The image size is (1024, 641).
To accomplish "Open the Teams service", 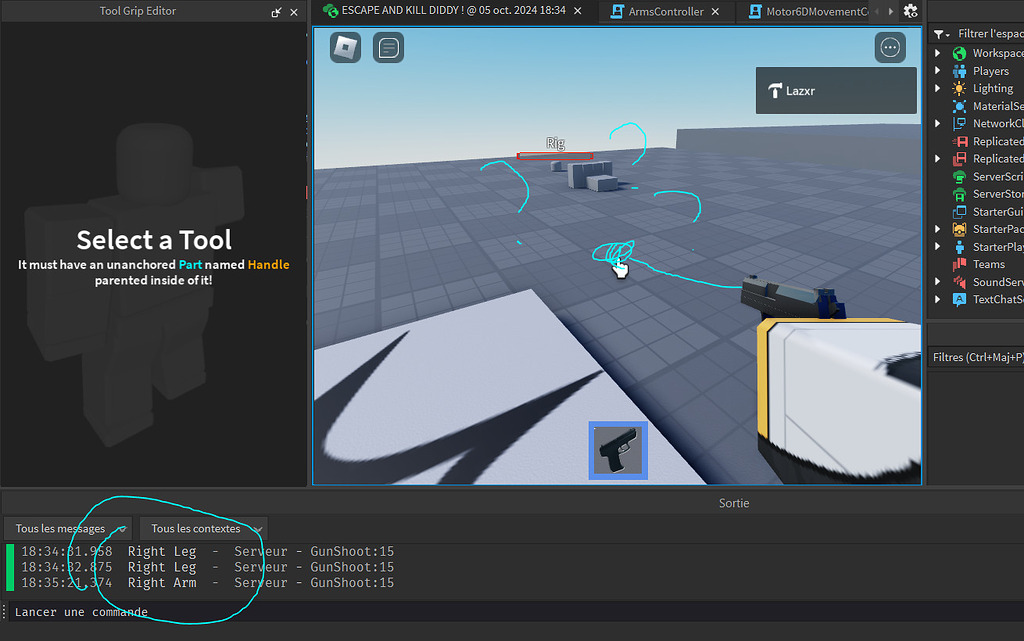I will pyautogui.click(x=986, y=264).
